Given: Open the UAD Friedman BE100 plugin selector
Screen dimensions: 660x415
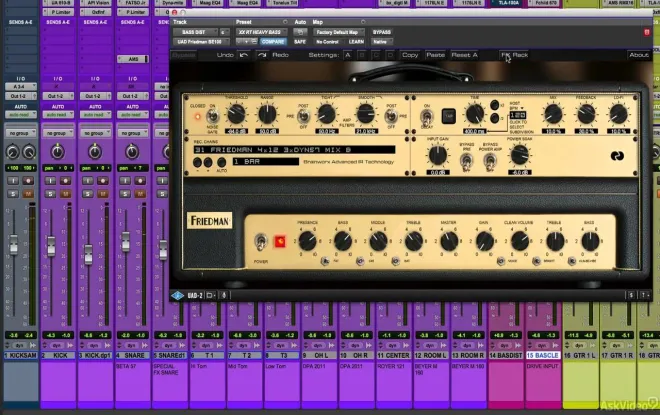Looking at the screenshot, I should click(x=201, y=42).
